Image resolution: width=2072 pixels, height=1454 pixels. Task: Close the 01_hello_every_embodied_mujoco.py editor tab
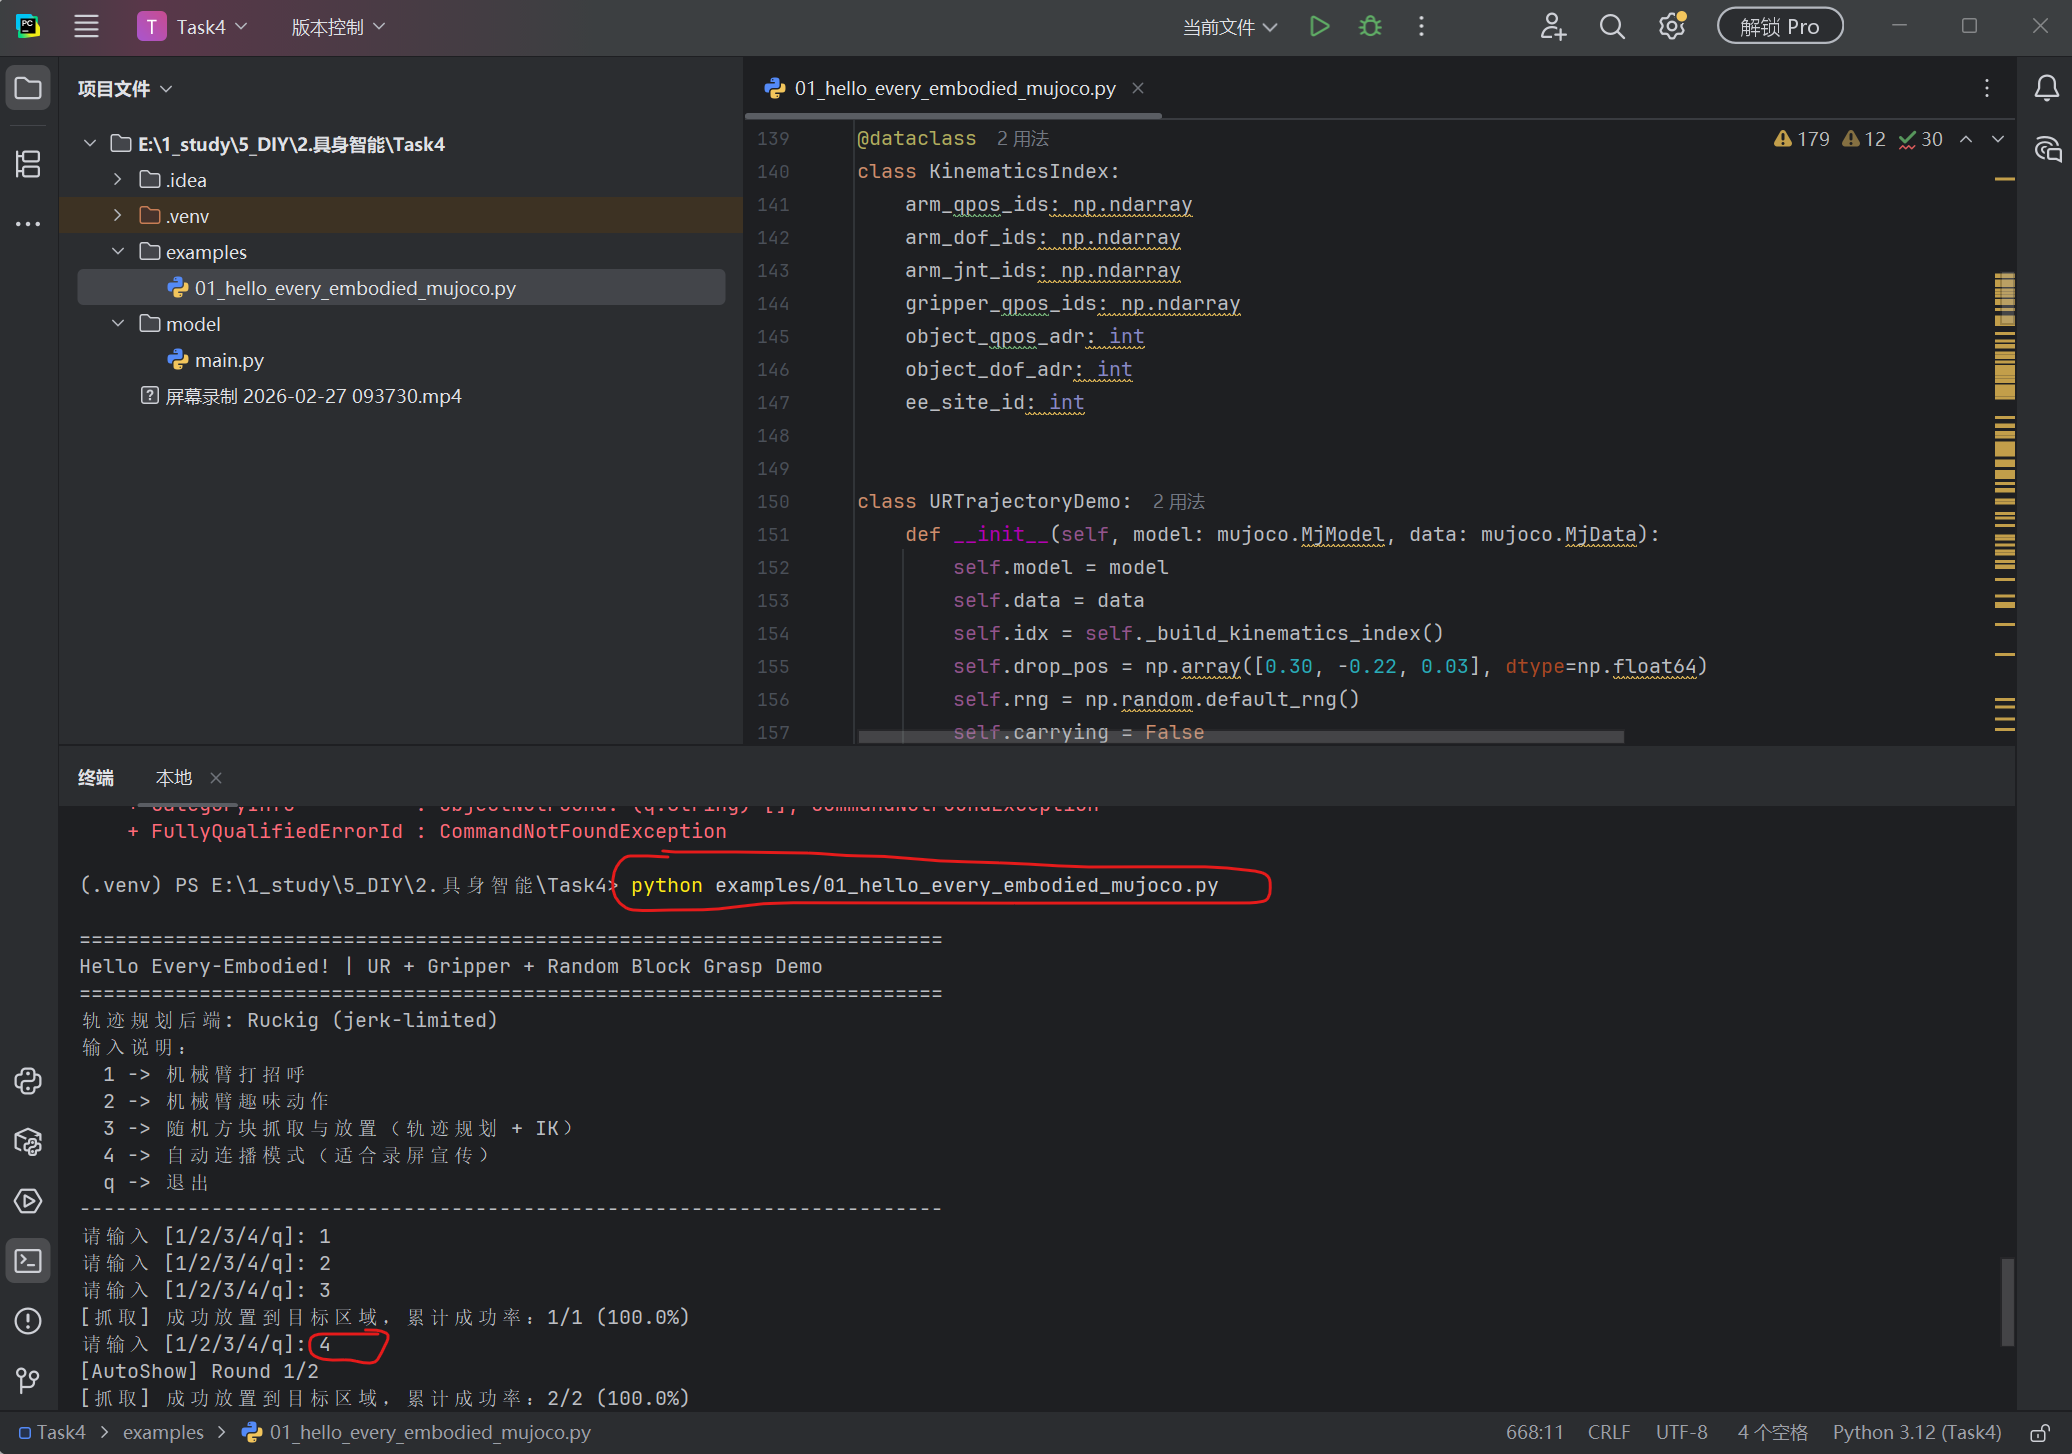click(x=1137, y=88)
